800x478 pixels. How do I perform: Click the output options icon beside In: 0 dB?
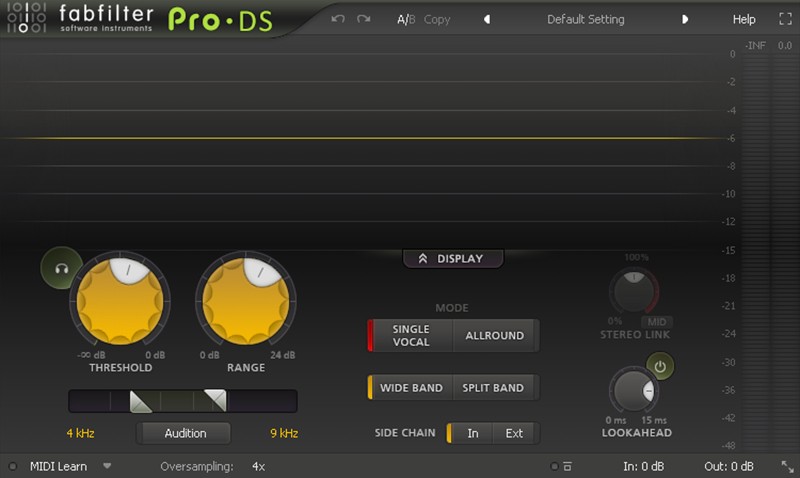(x=567, y=466)
